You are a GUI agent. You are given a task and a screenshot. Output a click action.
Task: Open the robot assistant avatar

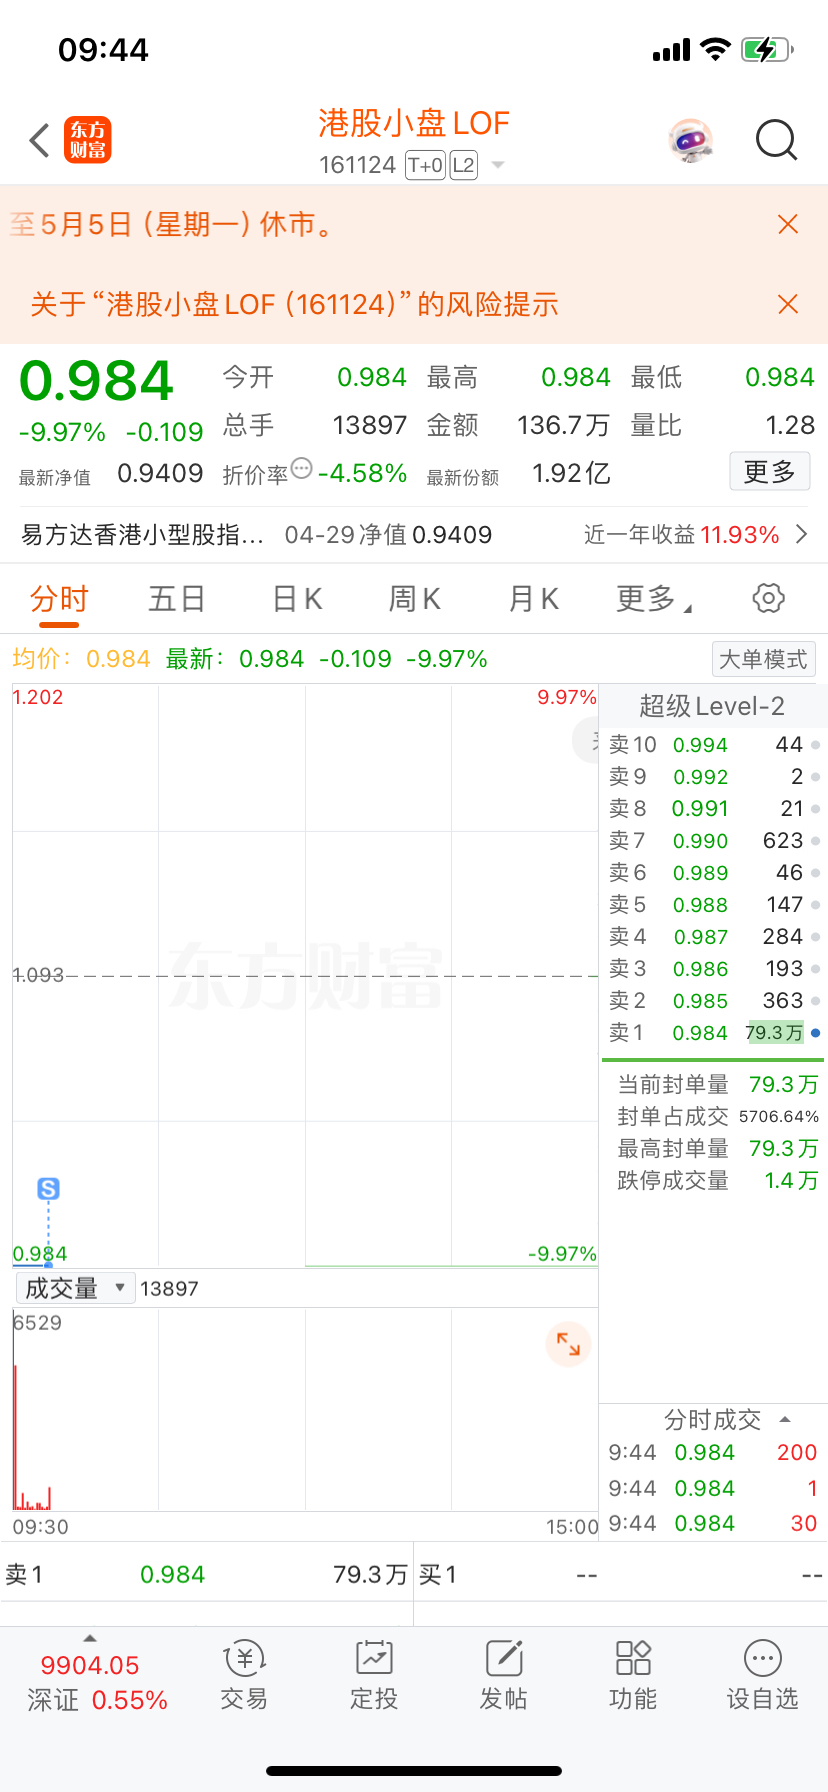click(x=691, y=141)
